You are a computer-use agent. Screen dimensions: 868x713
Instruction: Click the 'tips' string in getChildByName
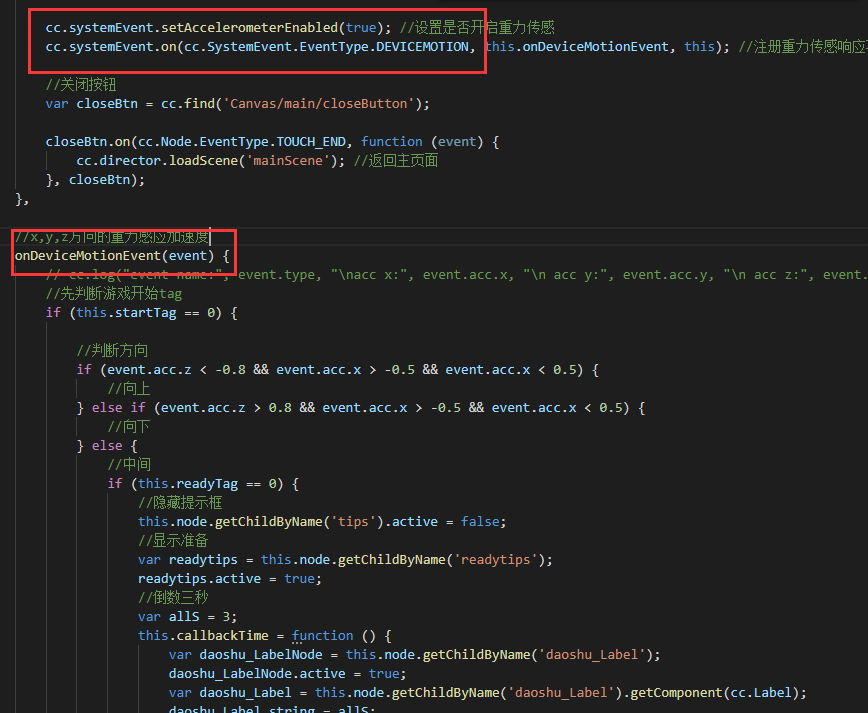353,522
